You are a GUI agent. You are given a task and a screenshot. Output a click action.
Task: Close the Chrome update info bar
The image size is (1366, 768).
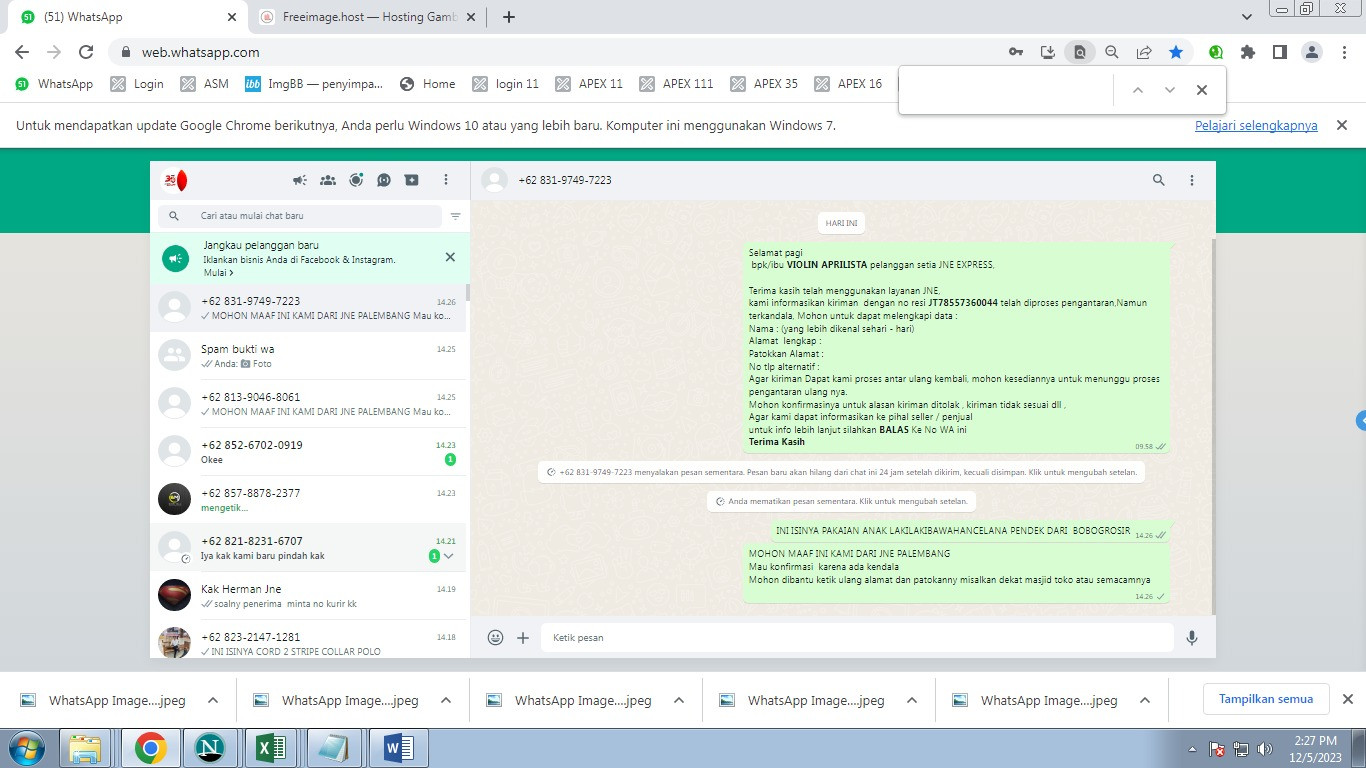tap(1343, 125)
